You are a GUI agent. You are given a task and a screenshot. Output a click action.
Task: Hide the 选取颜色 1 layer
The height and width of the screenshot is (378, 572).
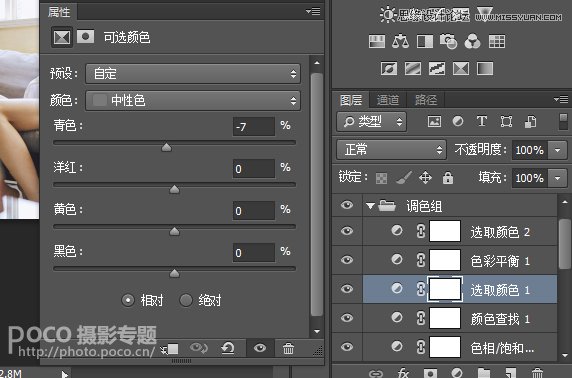pyautogui.click(x=347, y=289)
